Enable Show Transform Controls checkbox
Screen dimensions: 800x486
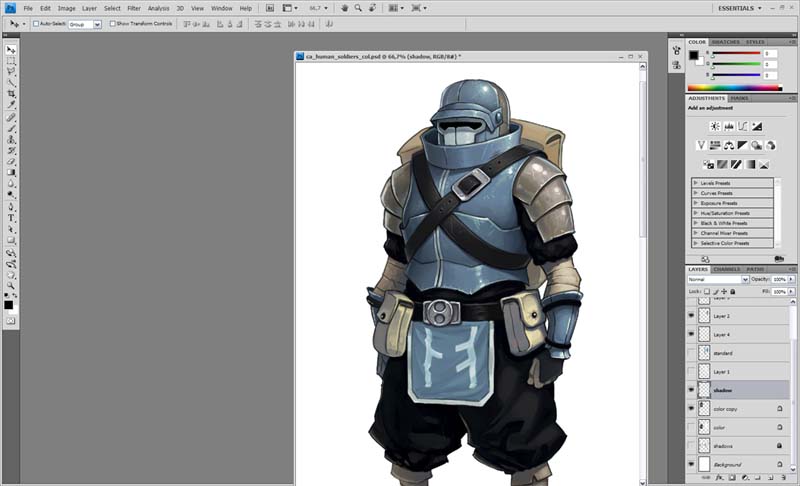[x=112, y=24]
